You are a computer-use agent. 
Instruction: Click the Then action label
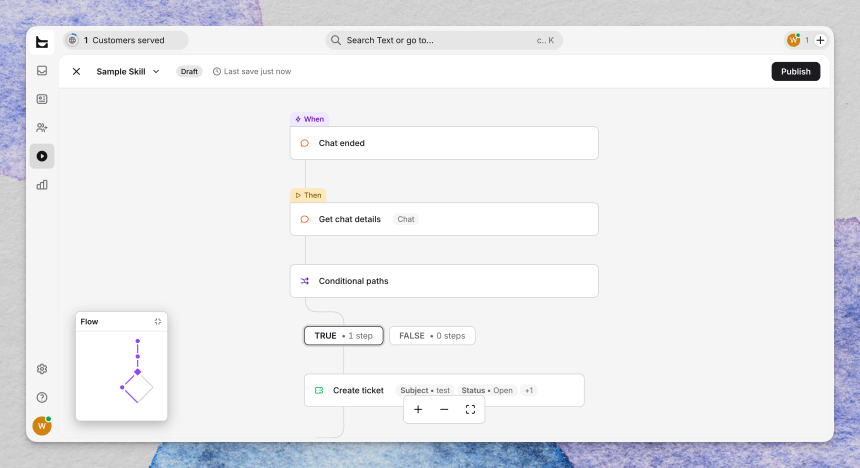point(308,195)
